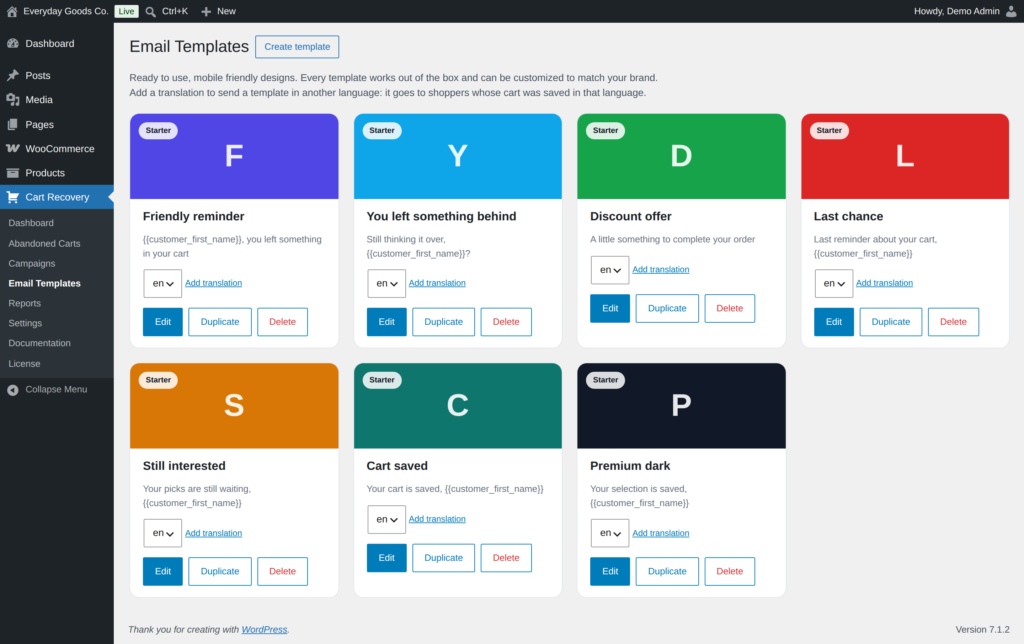Duplicate the Last chance template
This screenshot has width=1024, height=644.
pos(891,321)
